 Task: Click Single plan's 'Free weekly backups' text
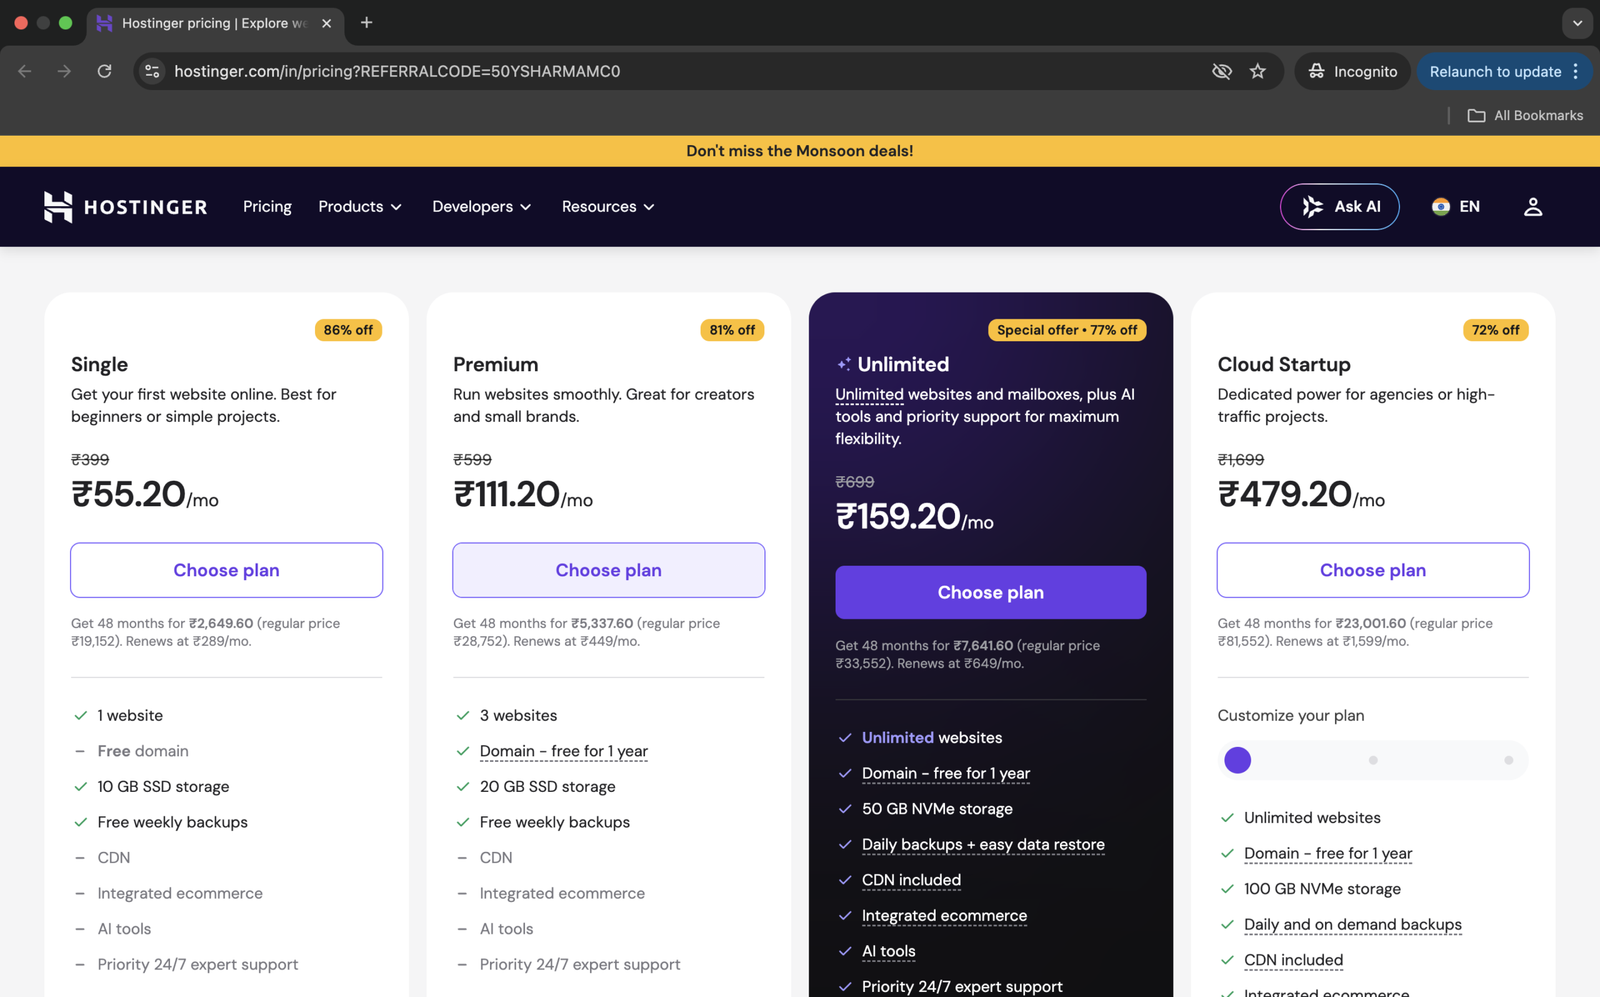coord(172,822)
